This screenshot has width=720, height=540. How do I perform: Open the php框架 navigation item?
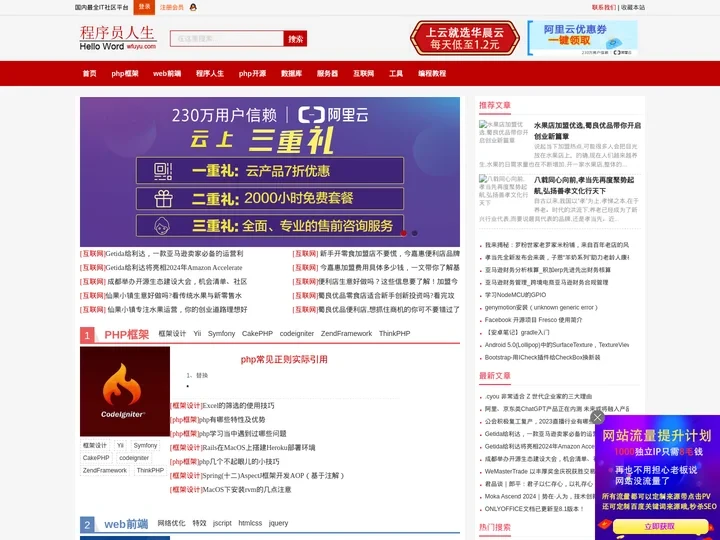(x=125, y=73)
